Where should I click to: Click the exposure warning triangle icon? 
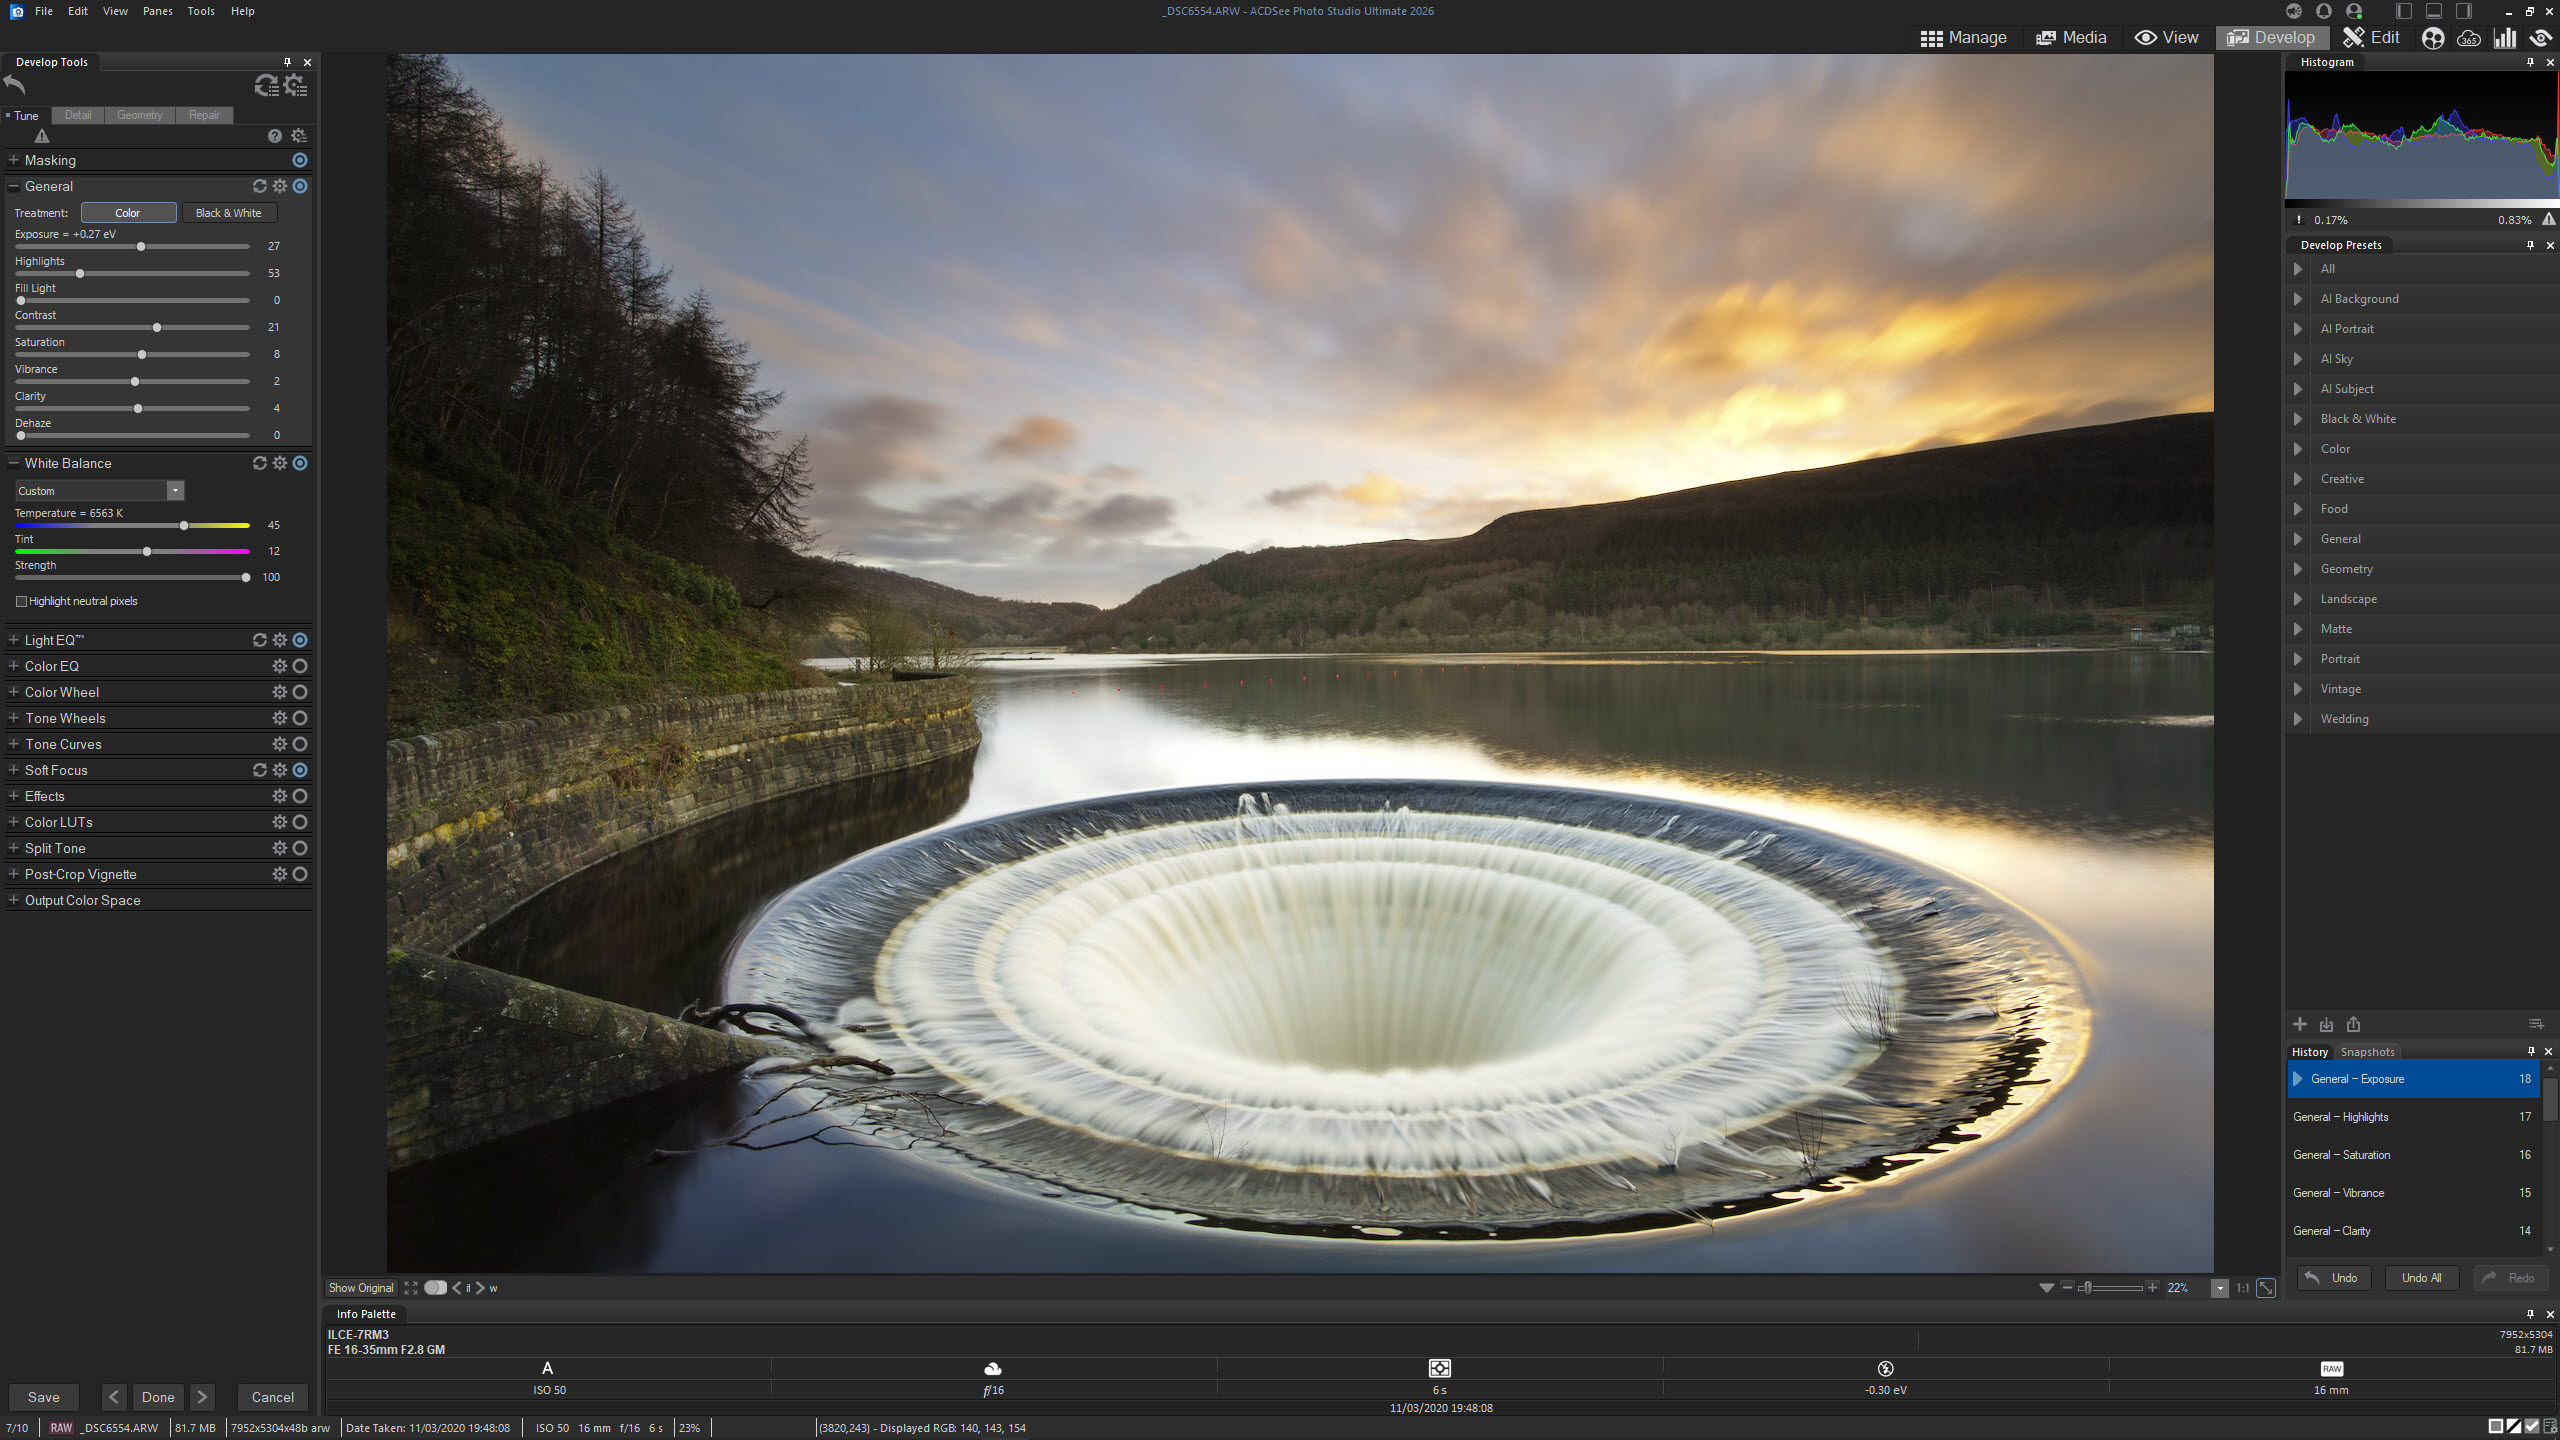42,136
